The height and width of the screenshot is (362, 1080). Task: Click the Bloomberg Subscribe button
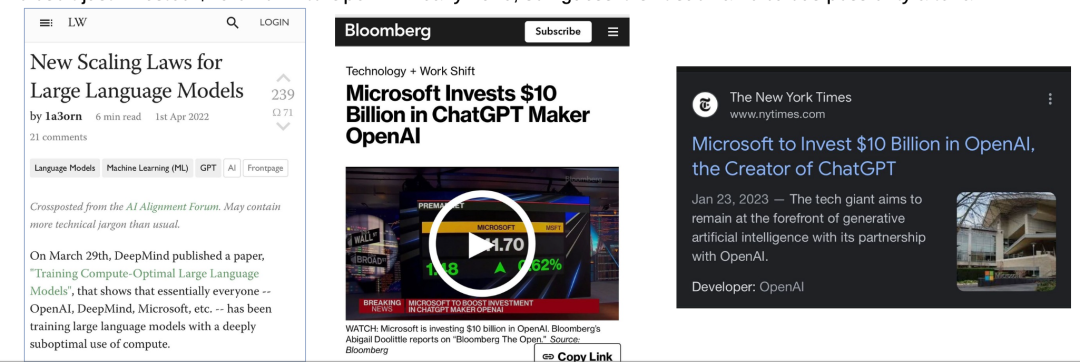pos(558,32)
